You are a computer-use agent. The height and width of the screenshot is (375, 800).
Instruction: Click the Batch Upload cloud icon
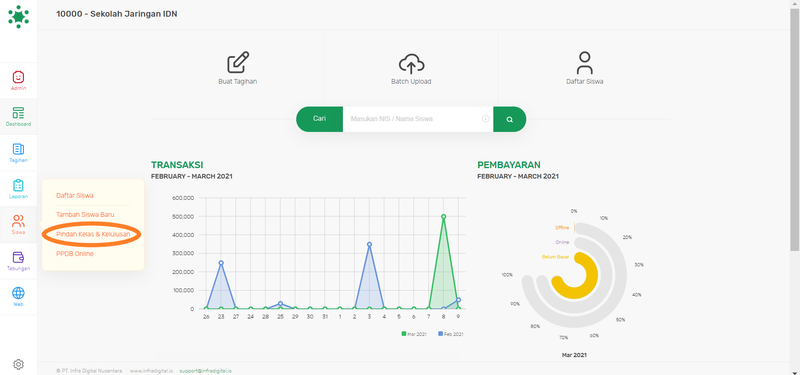(x=411, y=64)
